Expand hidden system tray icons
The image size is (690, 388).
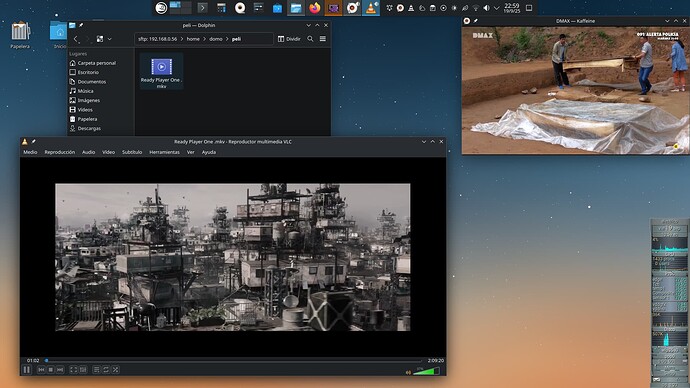click(x=497, y=8)
